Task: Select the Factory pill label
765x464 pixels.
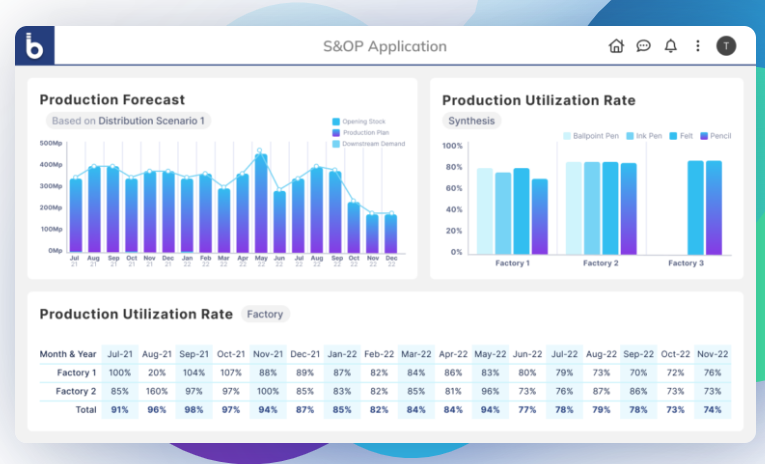Action: (x=265, y=314)
